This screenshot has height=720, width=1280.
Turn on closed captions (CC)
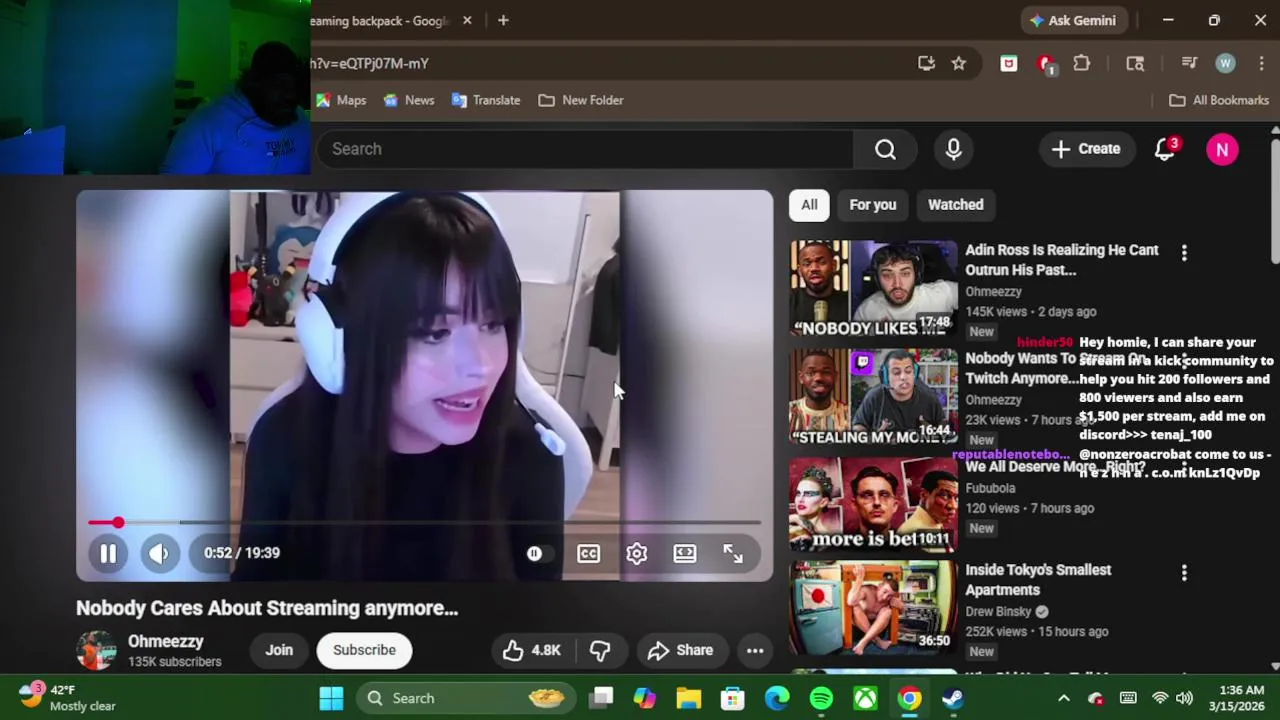click(588, 553)
